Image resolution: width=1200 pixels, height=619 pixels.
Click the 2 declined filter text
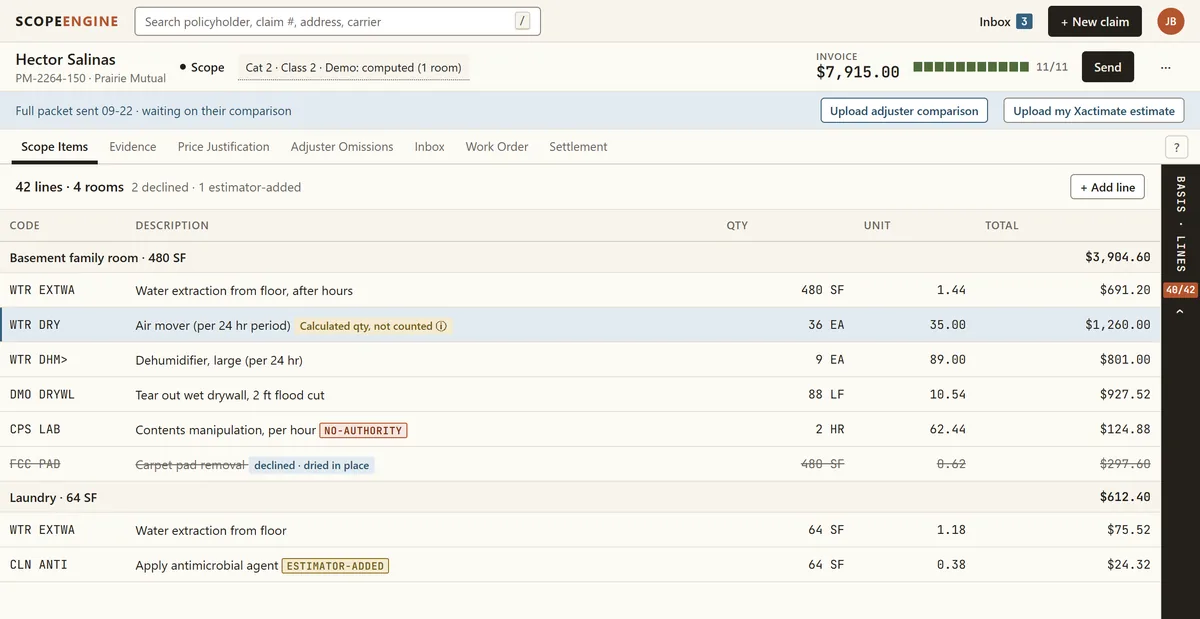click(160, 187)
